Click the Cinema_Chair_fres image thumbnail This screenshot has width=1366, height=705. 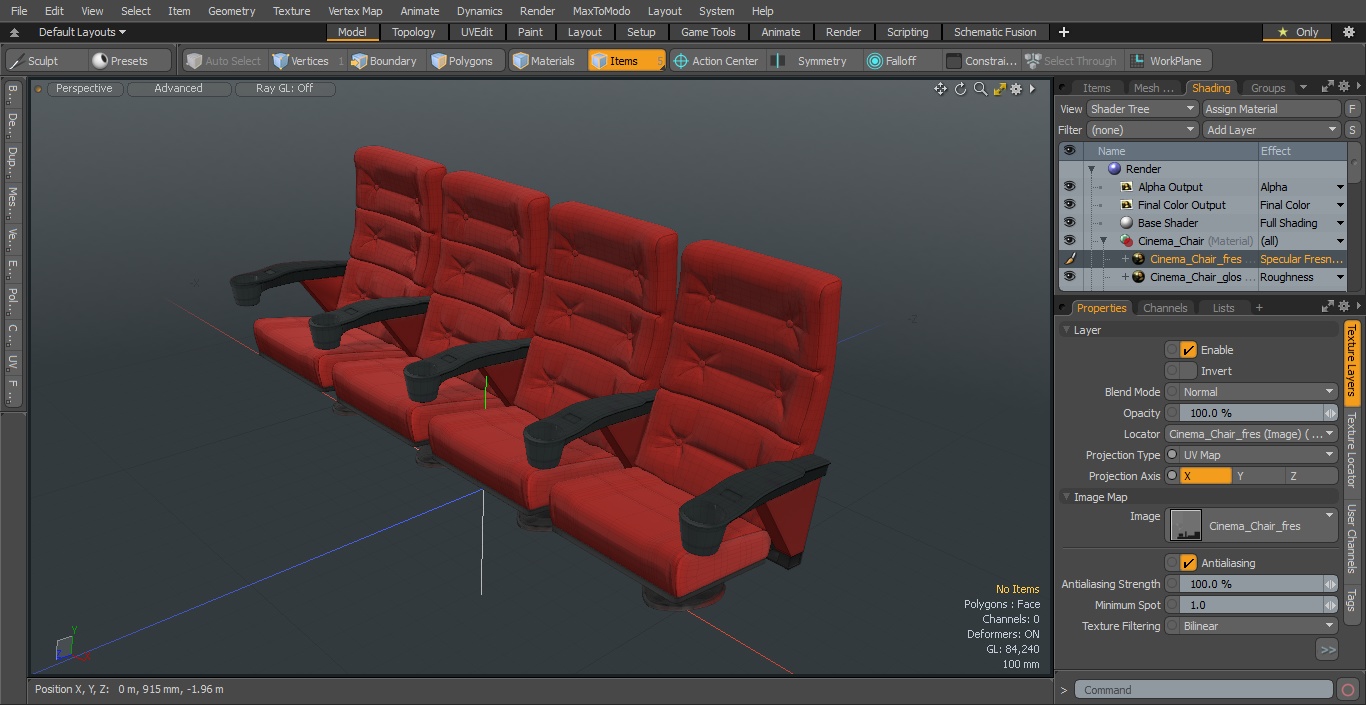(x=1186, y=525)
